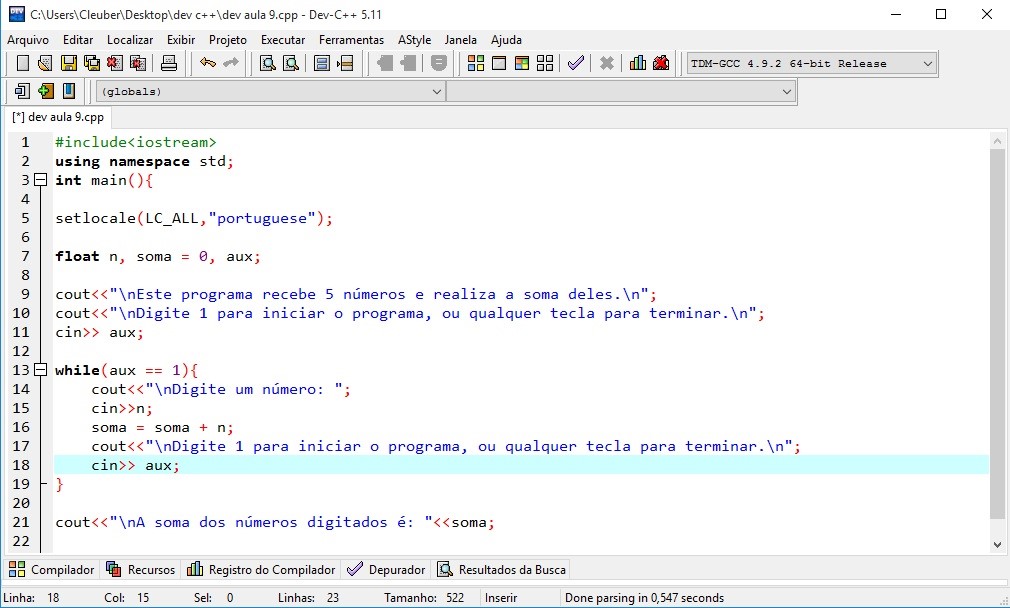This screenshot has height=608, width=1010.
Task: Open the Resultados da Busca tab
Action: (x=502, y=570)
